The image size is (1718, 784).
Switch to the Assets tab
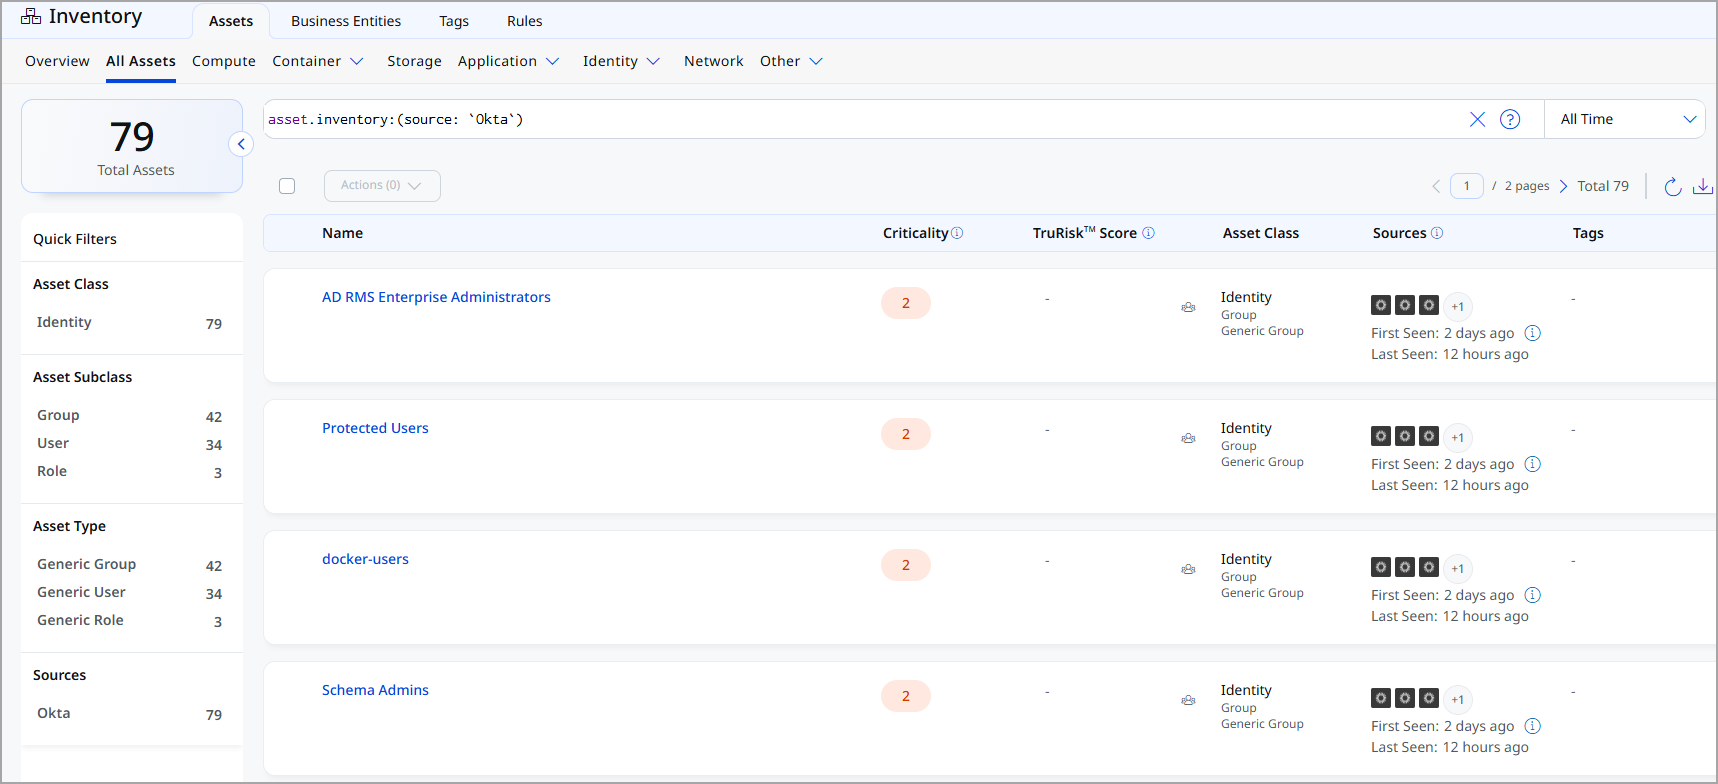click(x=231, y=21)
